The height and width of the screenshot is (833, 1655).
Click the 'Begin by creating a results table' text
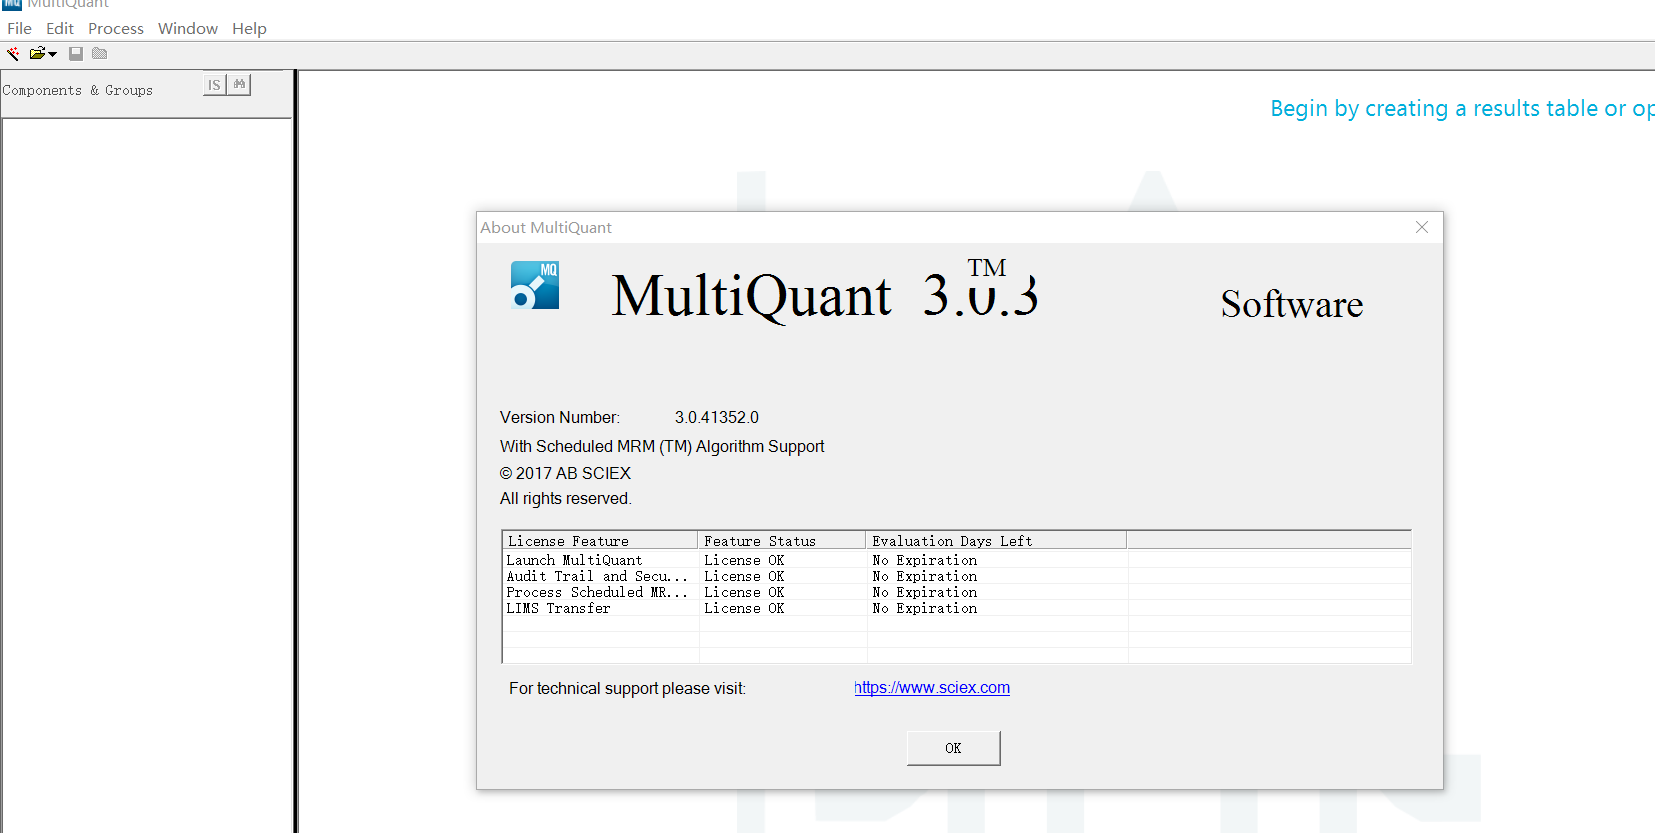point(1462,108)
